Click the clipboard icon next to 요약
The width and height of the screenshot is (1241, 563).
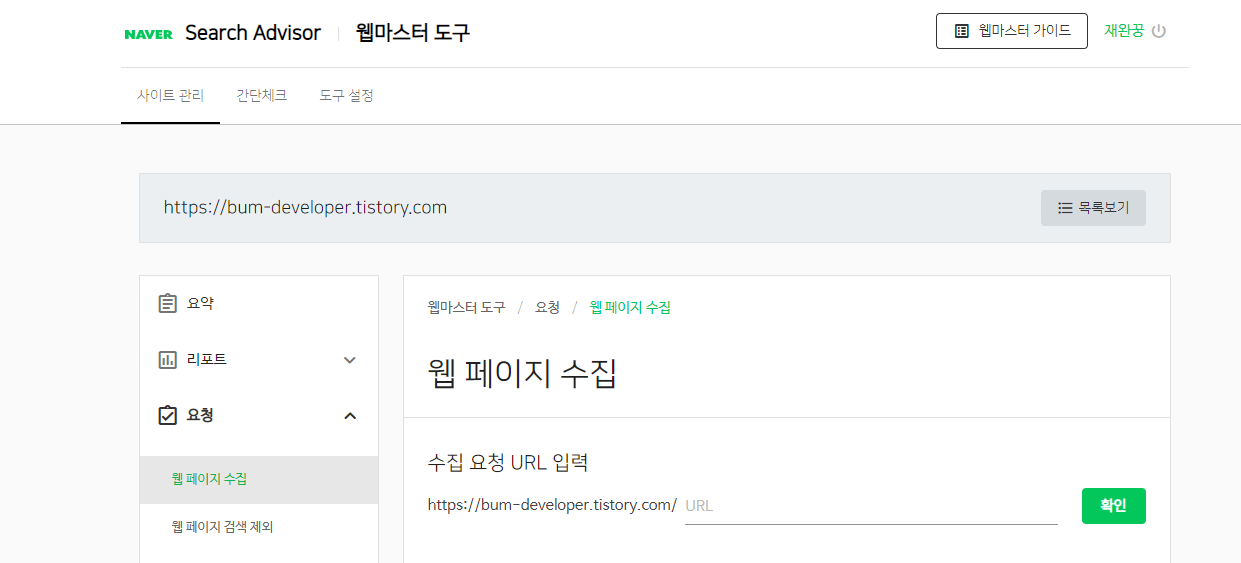168,303
